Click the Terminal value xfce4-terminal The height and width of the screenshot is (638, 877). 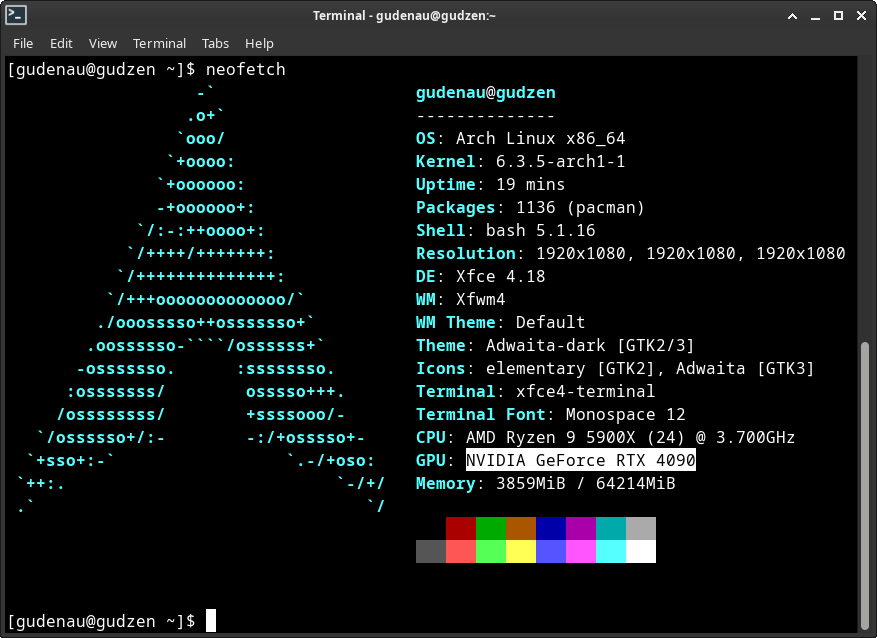click(x=585, y=391)
